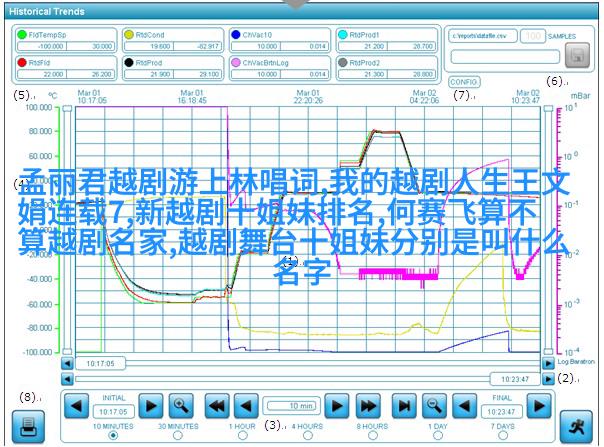Image resolution: width=604 pixels, height=447 pixels.
Task: Click the printer icon to print trends
Action: pyautogui.click(x=28, y=427)
